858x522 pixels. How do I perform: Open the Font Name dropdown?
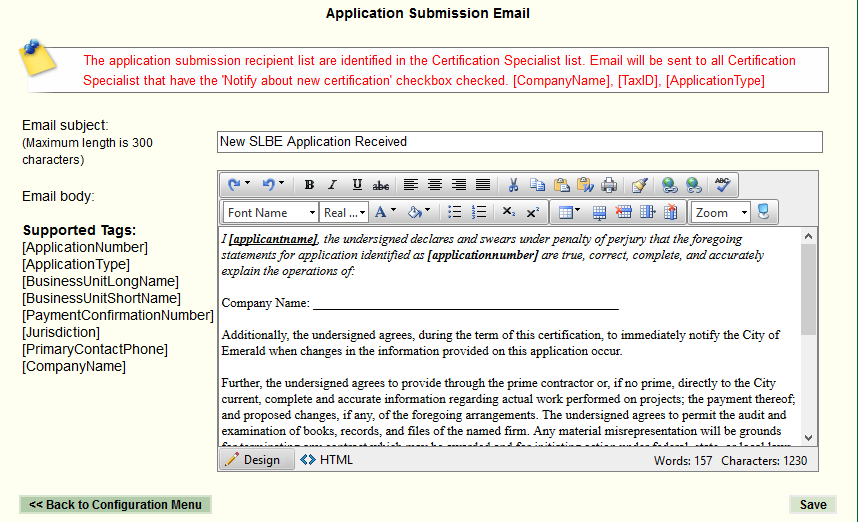tap(270, 212)
